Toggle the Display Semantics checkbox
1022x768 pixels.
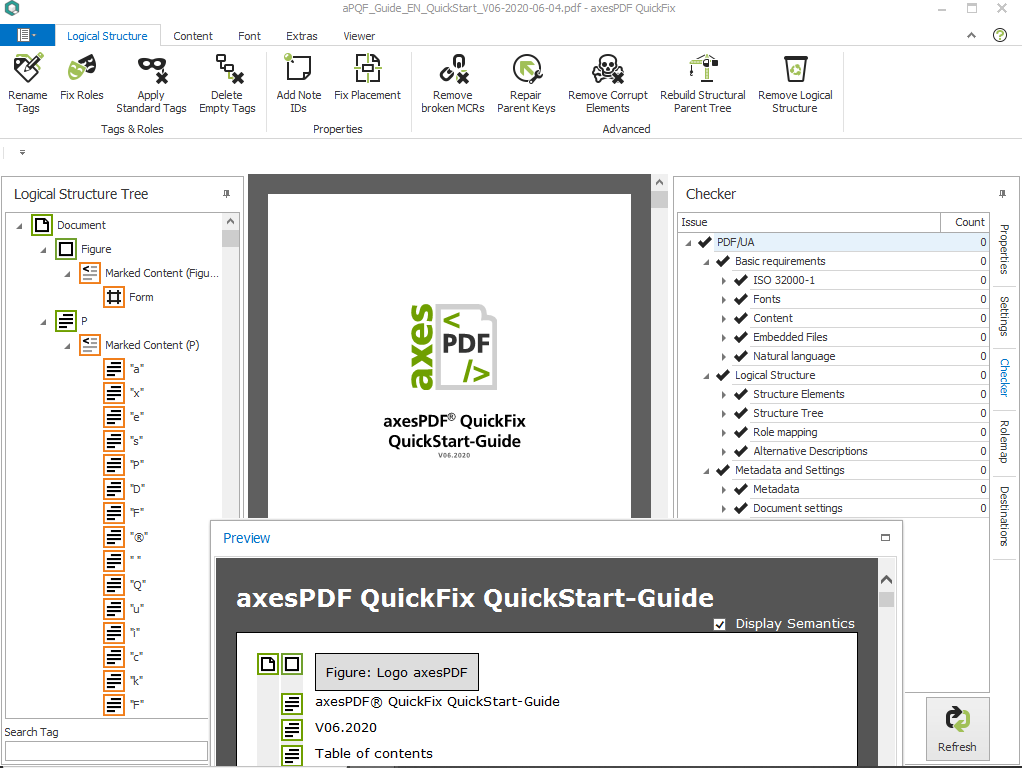point(720,625)
